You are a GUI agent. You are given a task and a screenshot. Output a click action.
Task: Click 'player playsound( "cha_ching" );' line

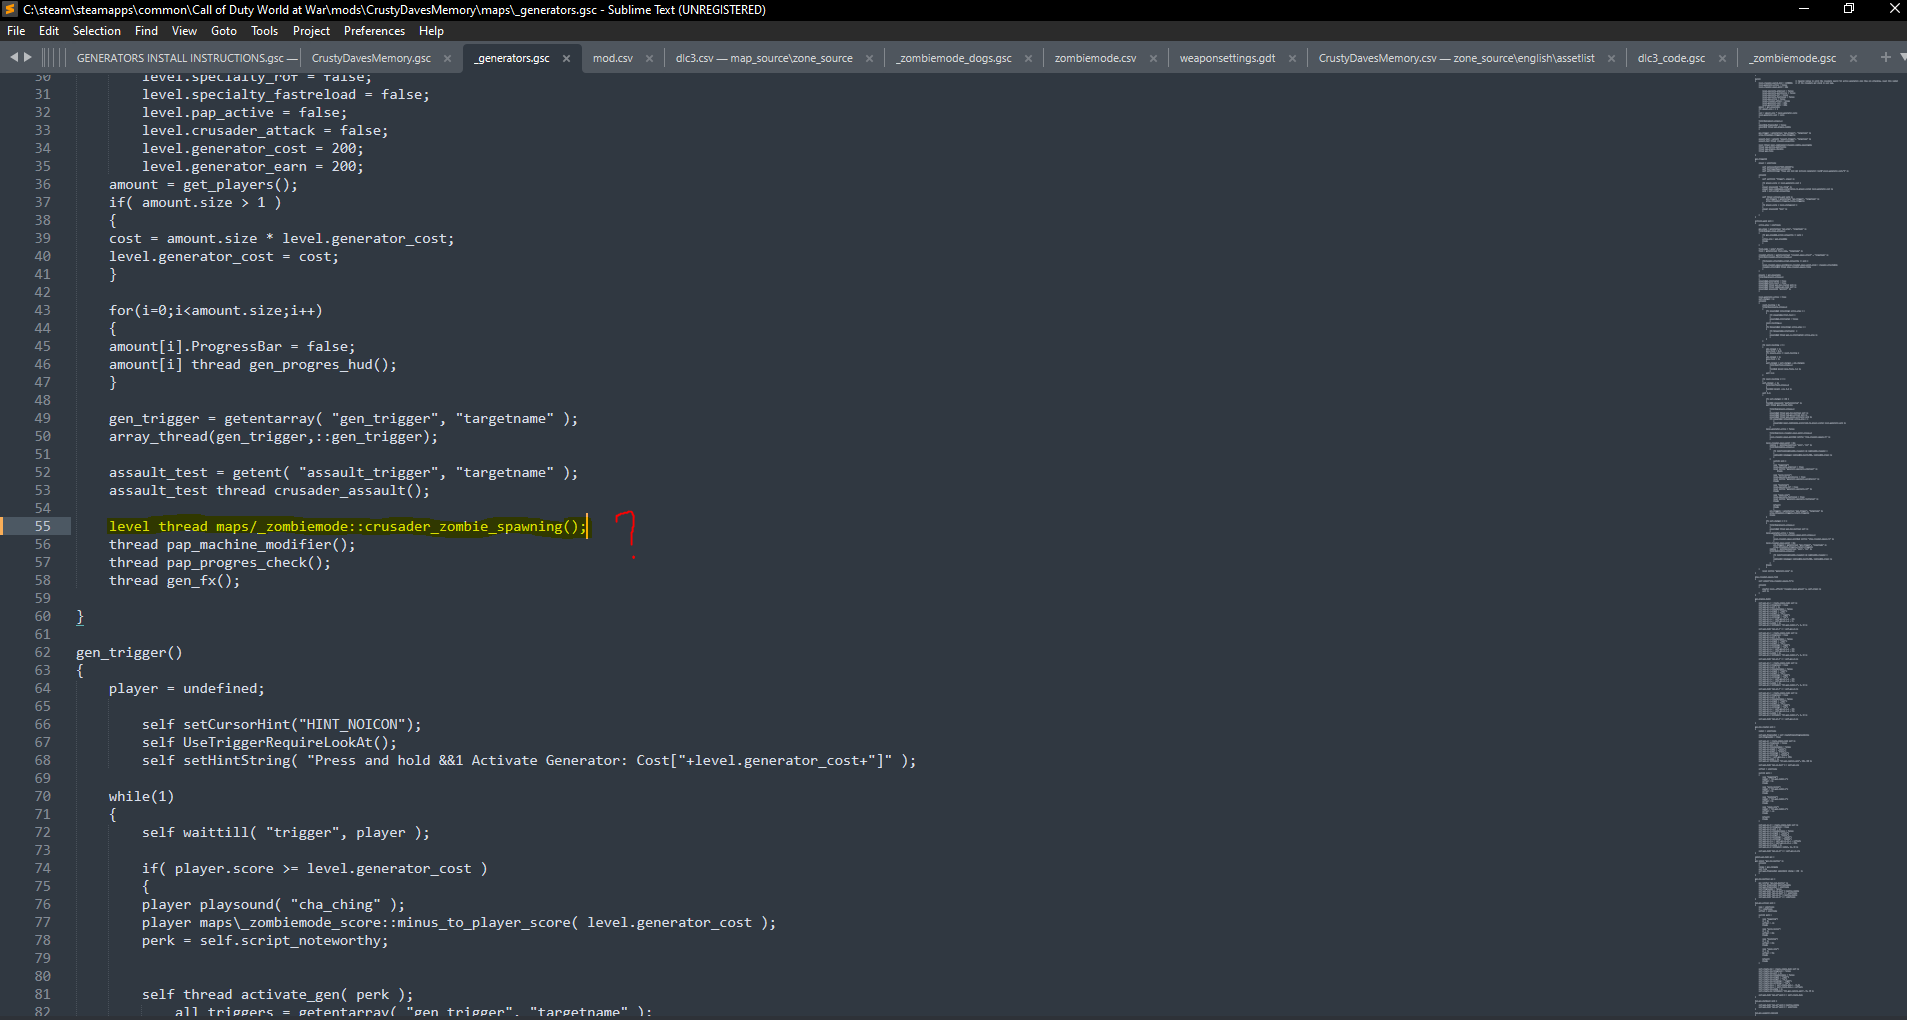click(x=273, y=904)
